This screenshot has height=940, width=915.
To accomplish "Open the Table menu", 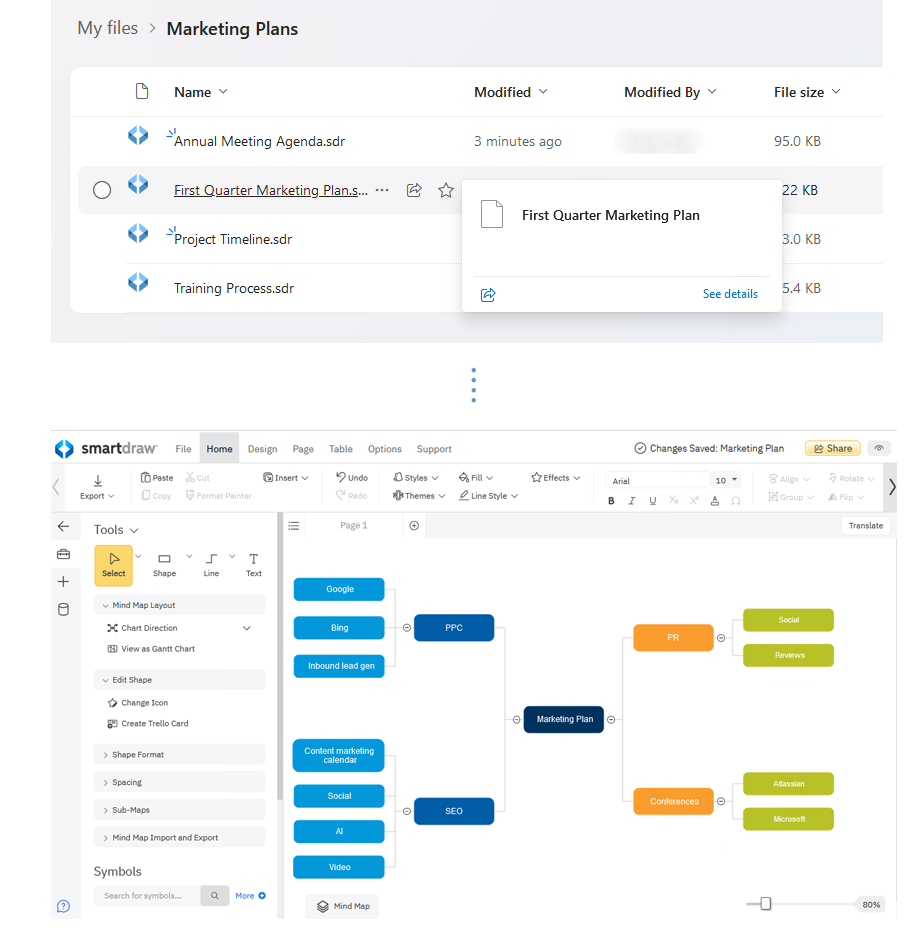I will 340,448.
